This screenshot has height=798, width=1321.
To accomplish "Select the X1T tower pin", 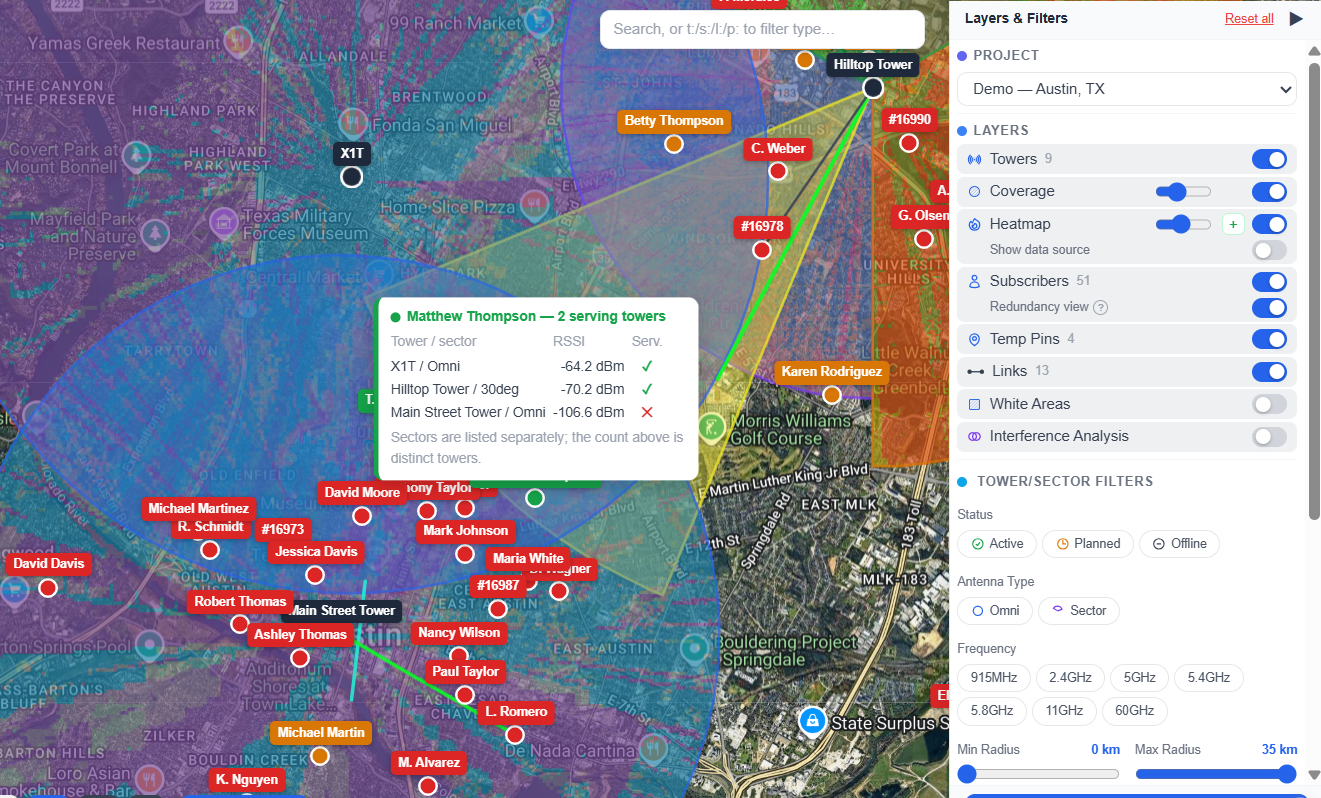I will tap(351, 177).
